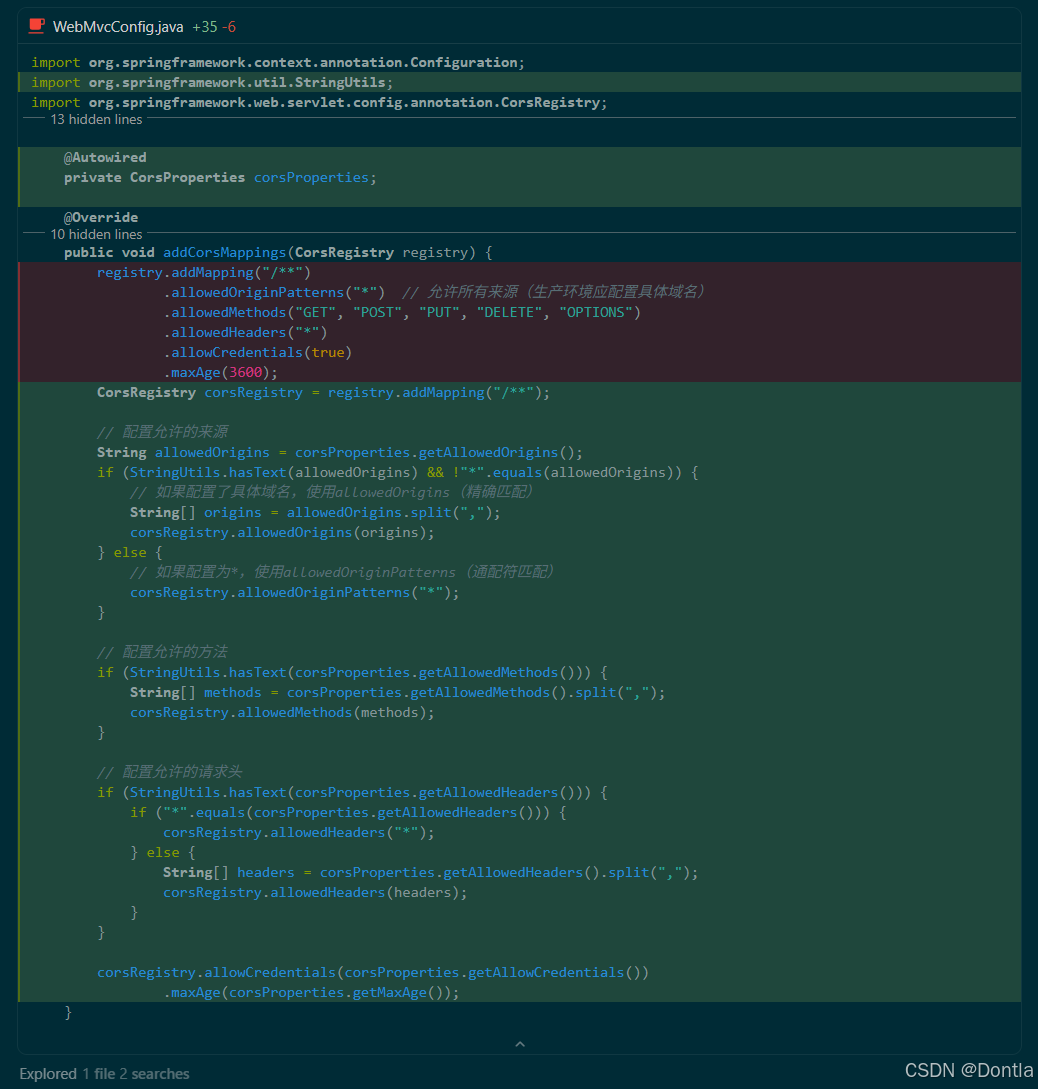1038x1089 pixels.
Task: Click the @Override annotation
Action: click(101, 217)
